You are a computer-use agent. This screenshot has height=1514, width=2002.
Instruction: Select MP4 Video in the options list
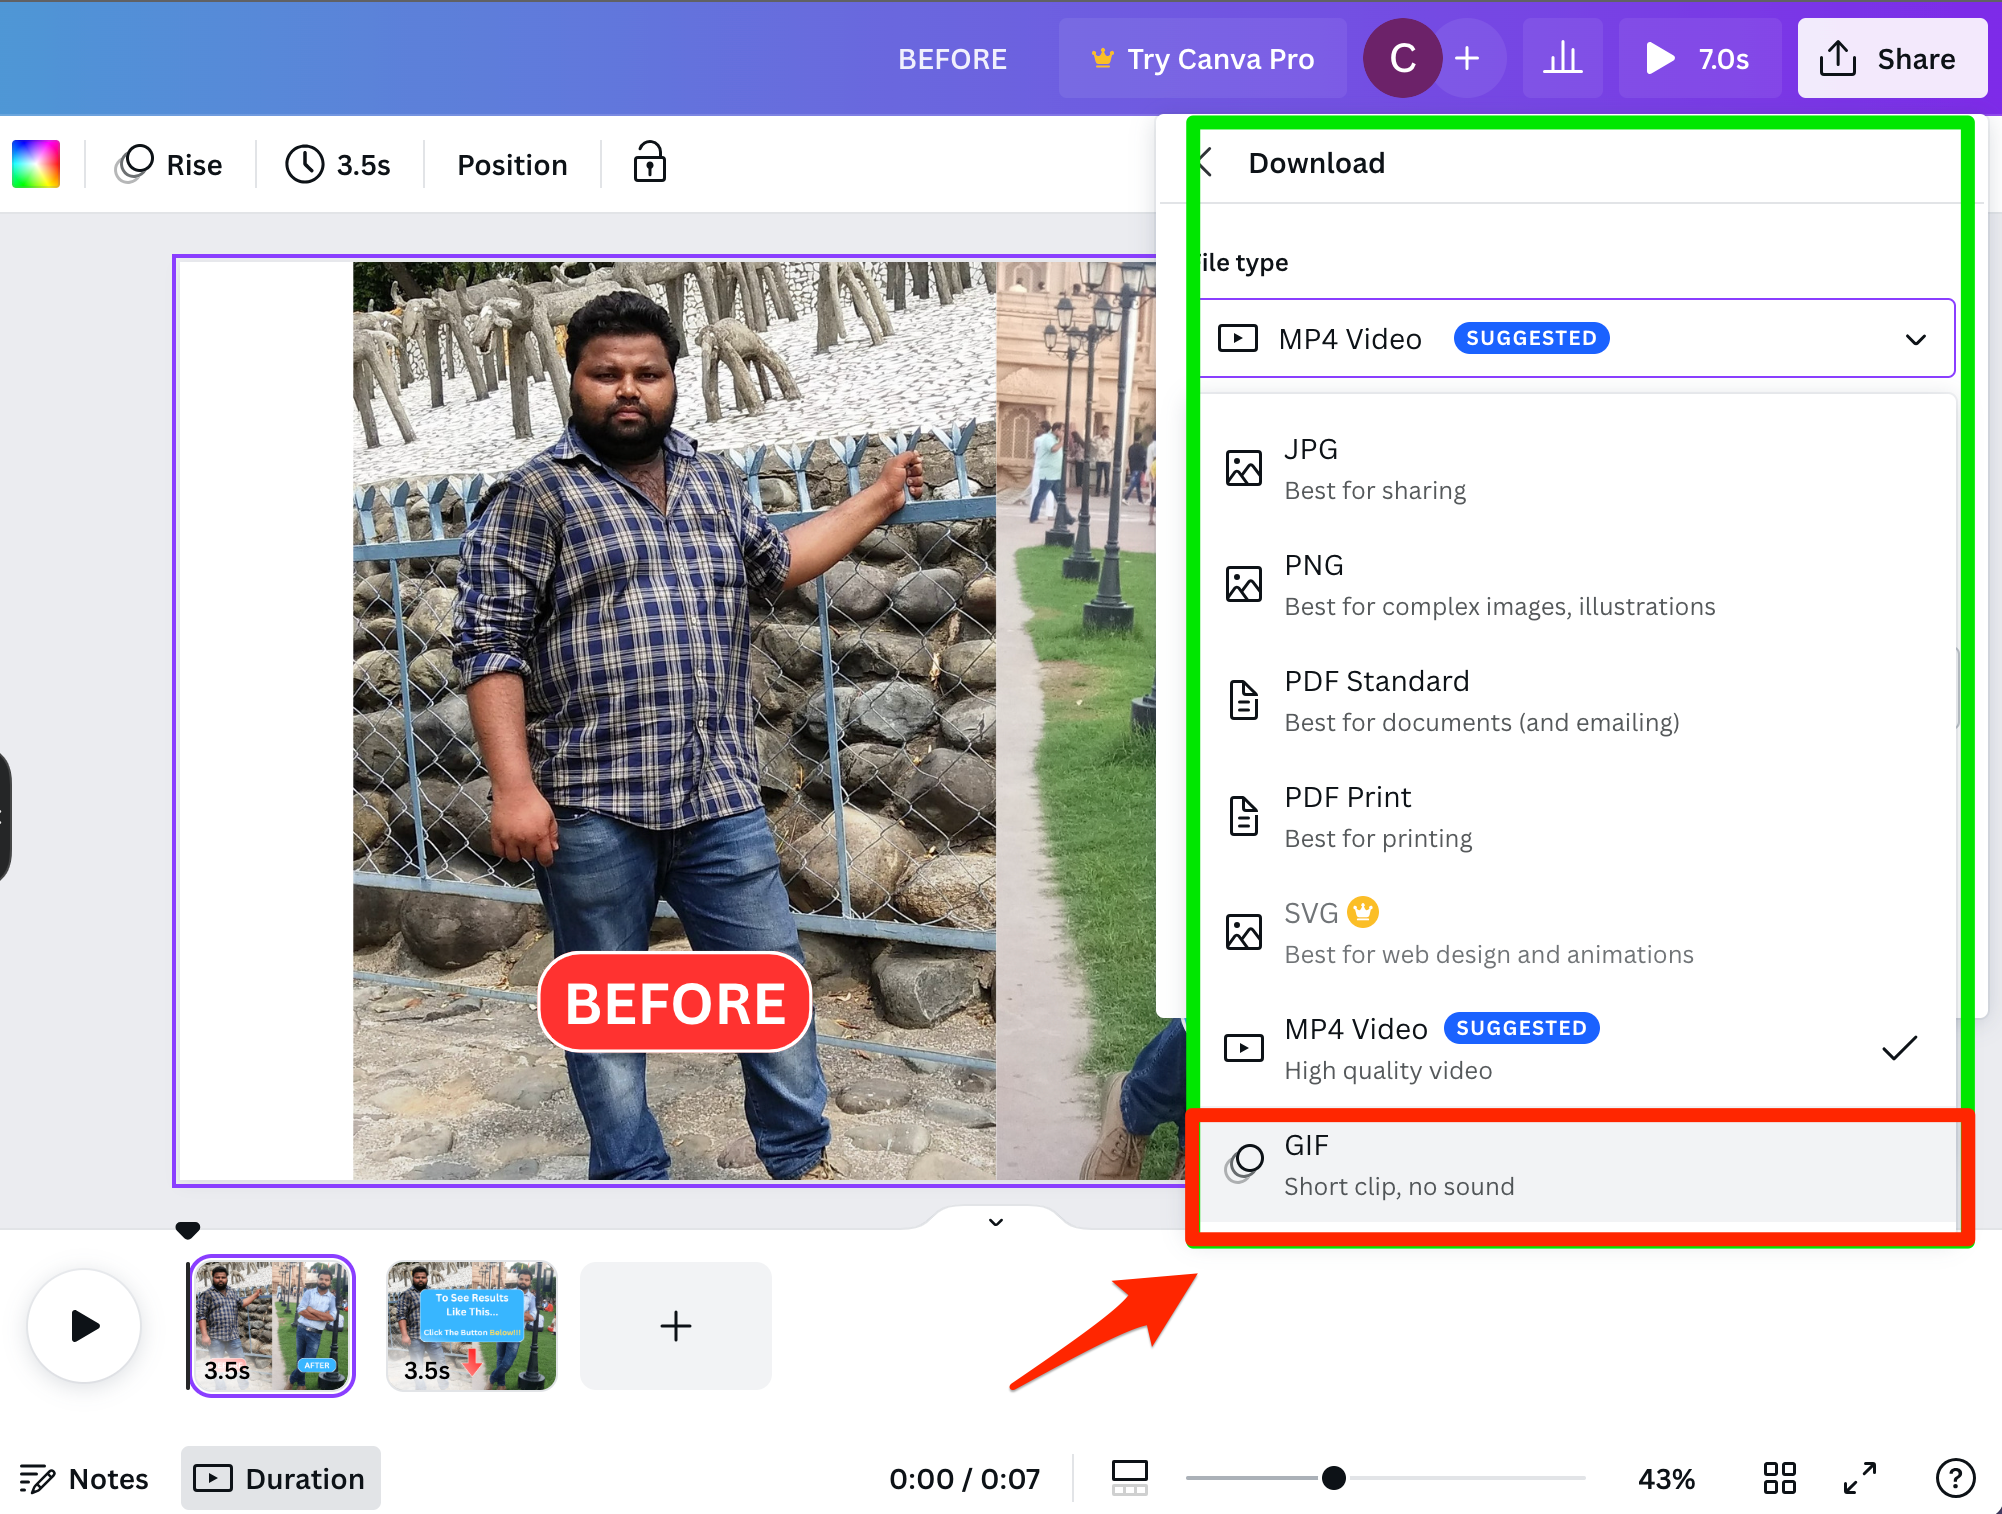click(1576, 1048)
